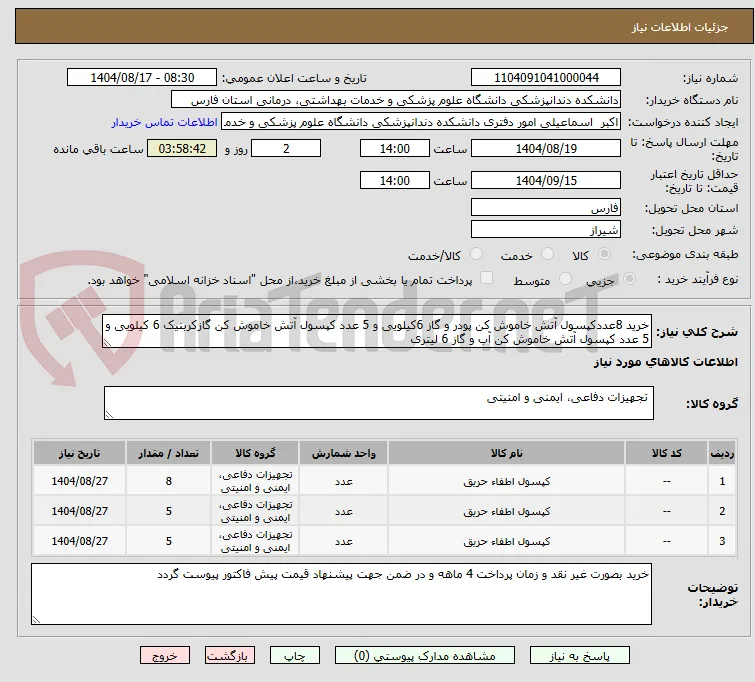Select the متوسط purchase type radio

click(565, 279)
